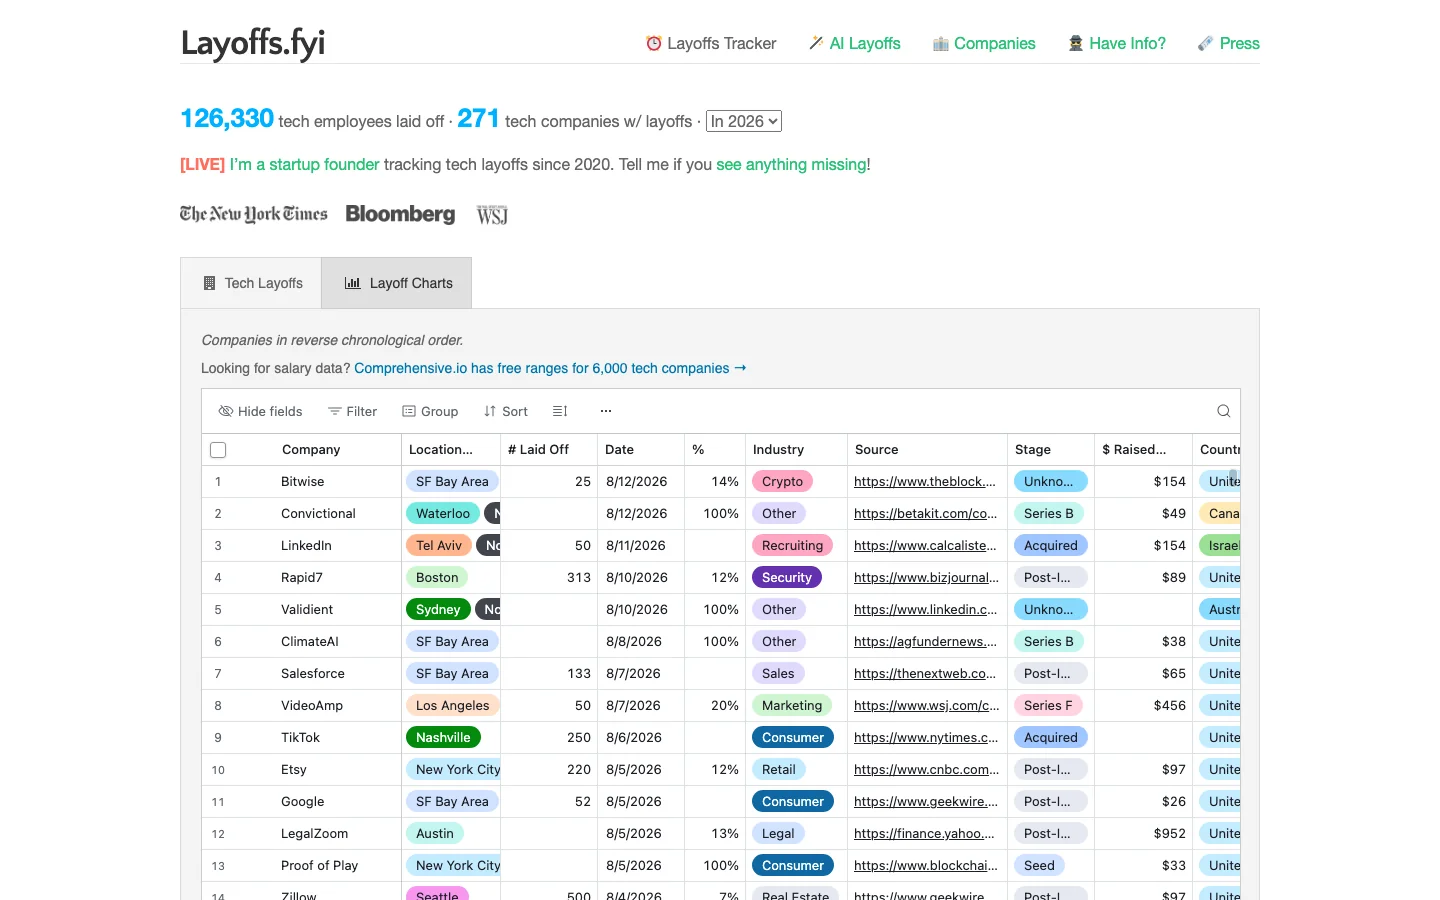This screenshot has height=900, width=1440.
Task: Open the geekwire source link for Google
Action: coord(925,801)
